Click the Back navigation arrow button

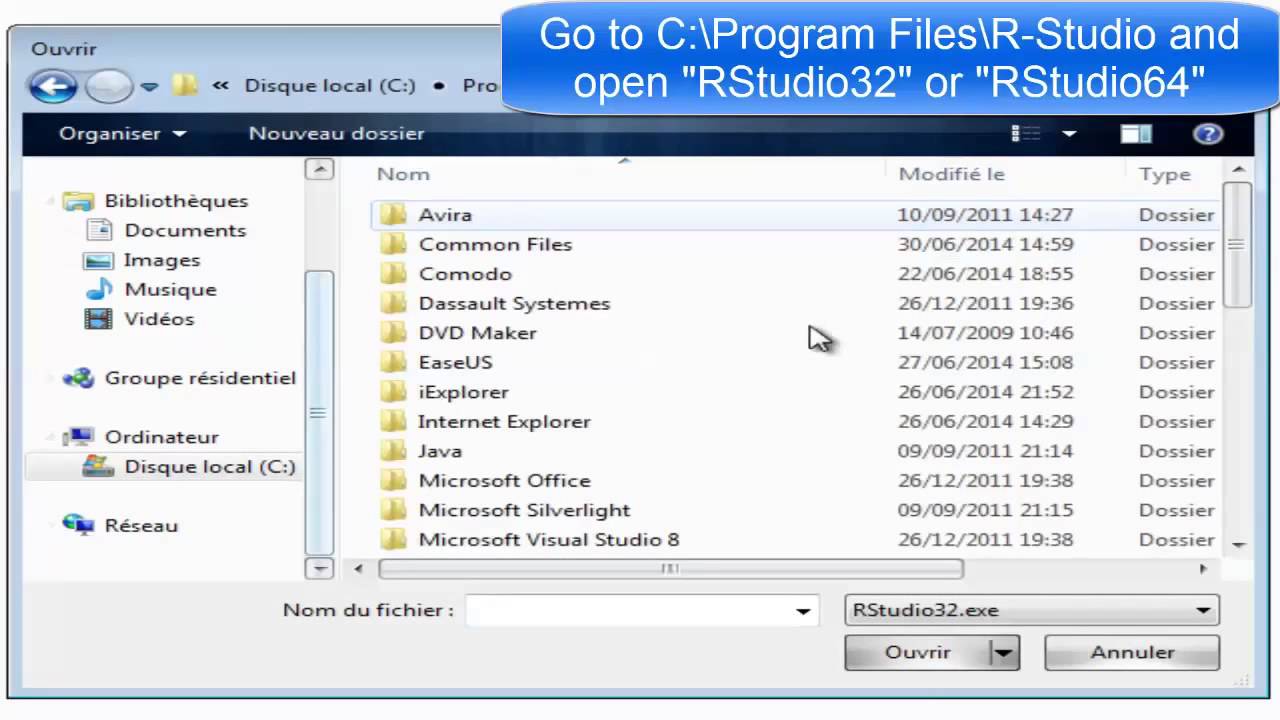[x=52, y=86]
